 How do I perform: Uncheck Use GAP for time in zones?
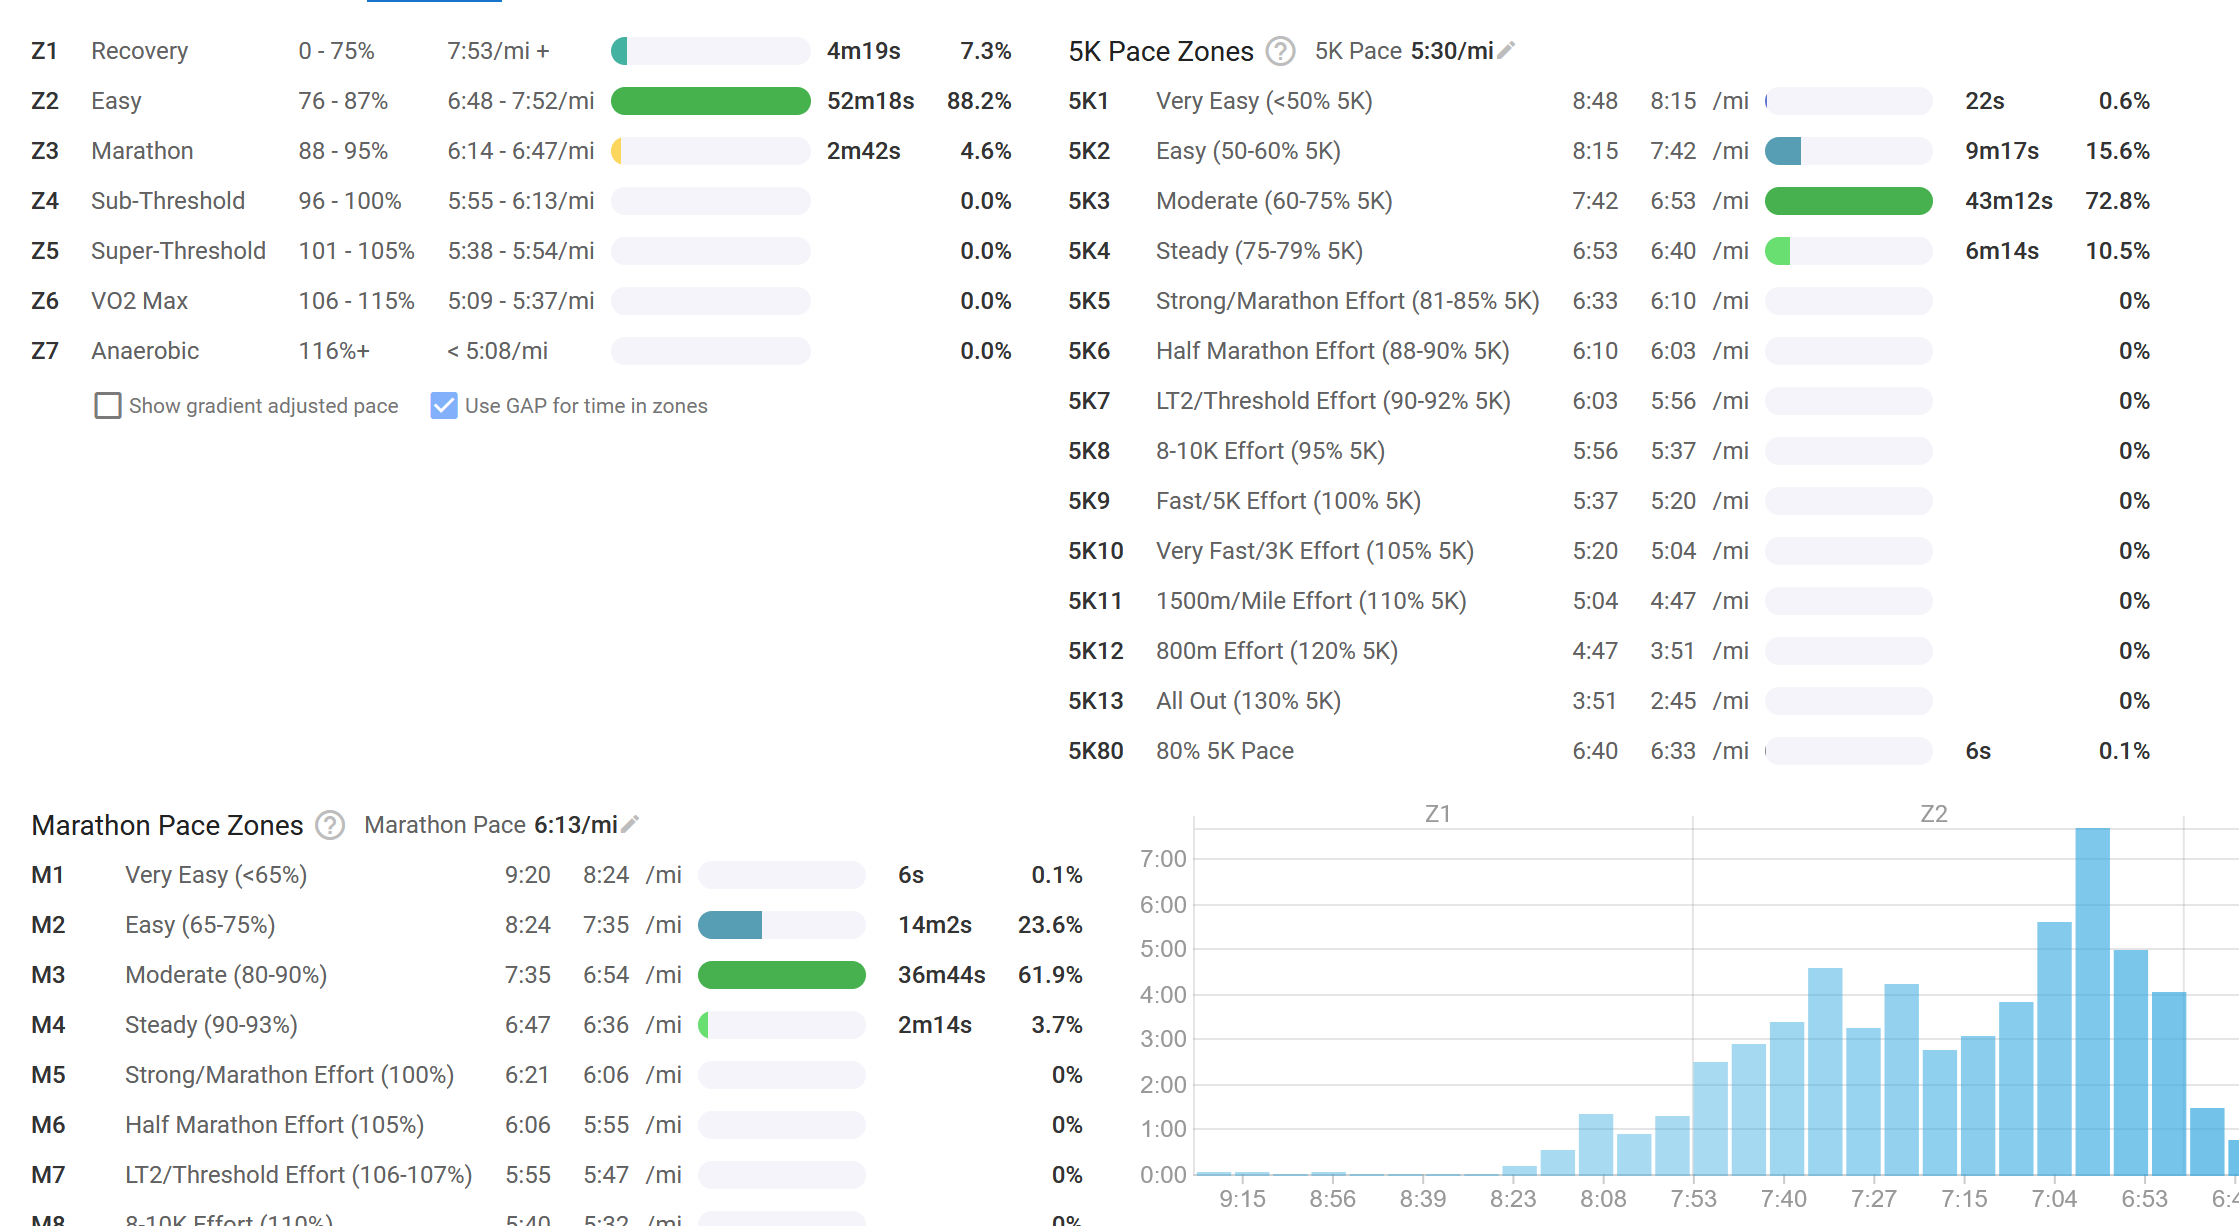(444, 406)
